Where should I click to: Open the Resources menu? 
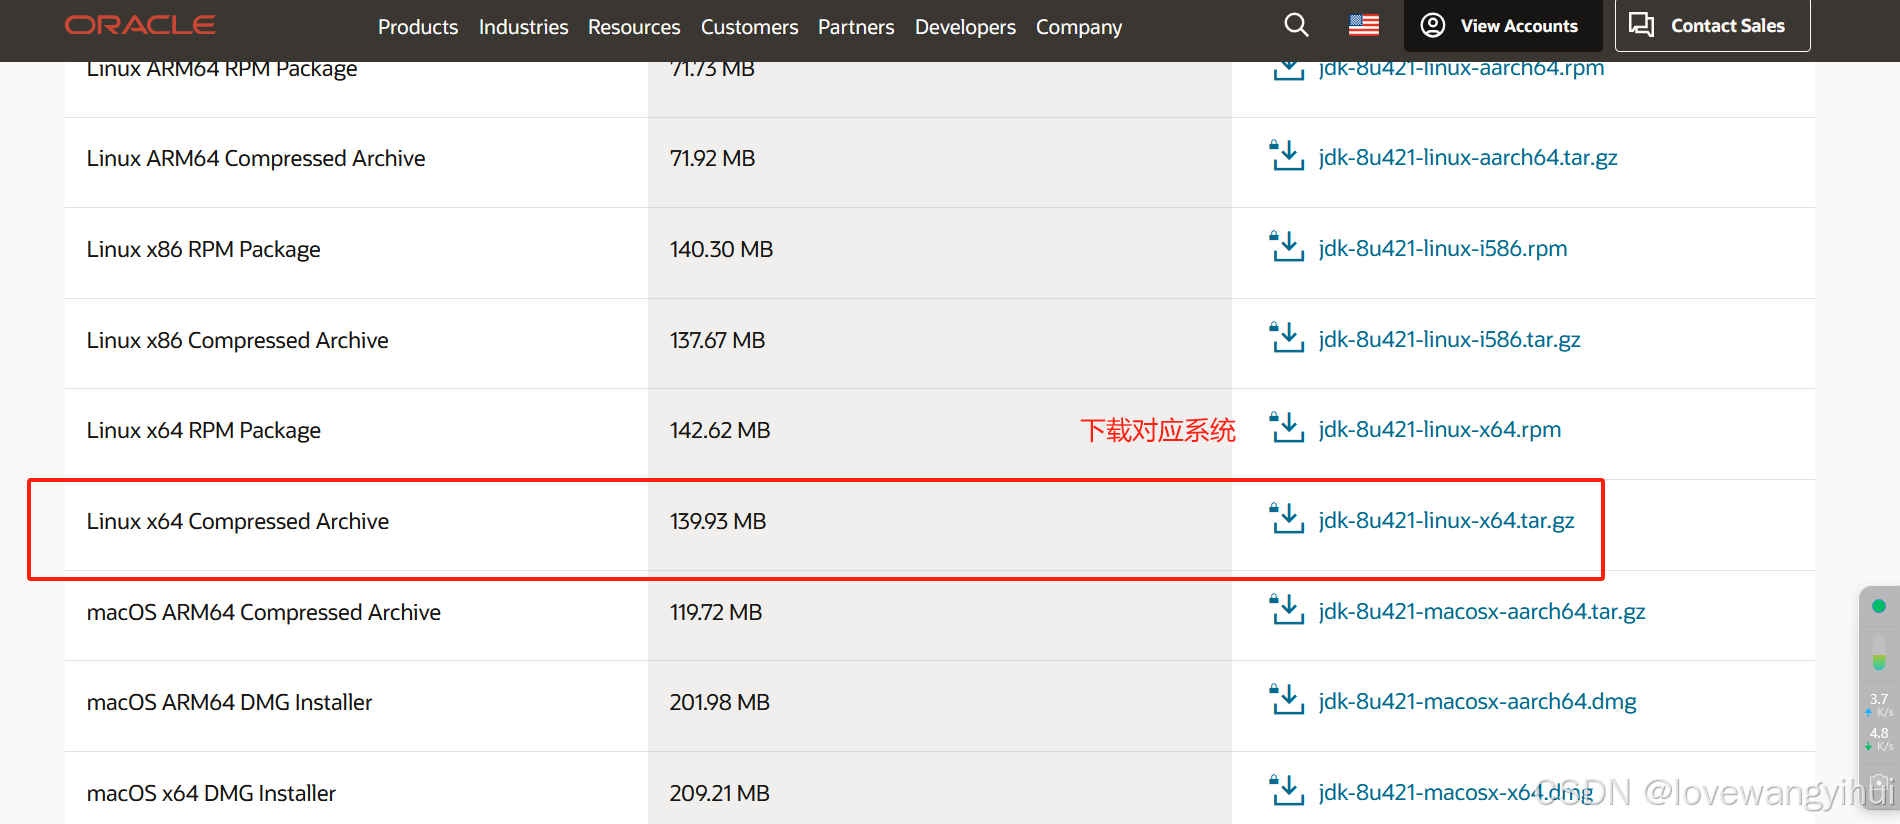coord(634,27)
